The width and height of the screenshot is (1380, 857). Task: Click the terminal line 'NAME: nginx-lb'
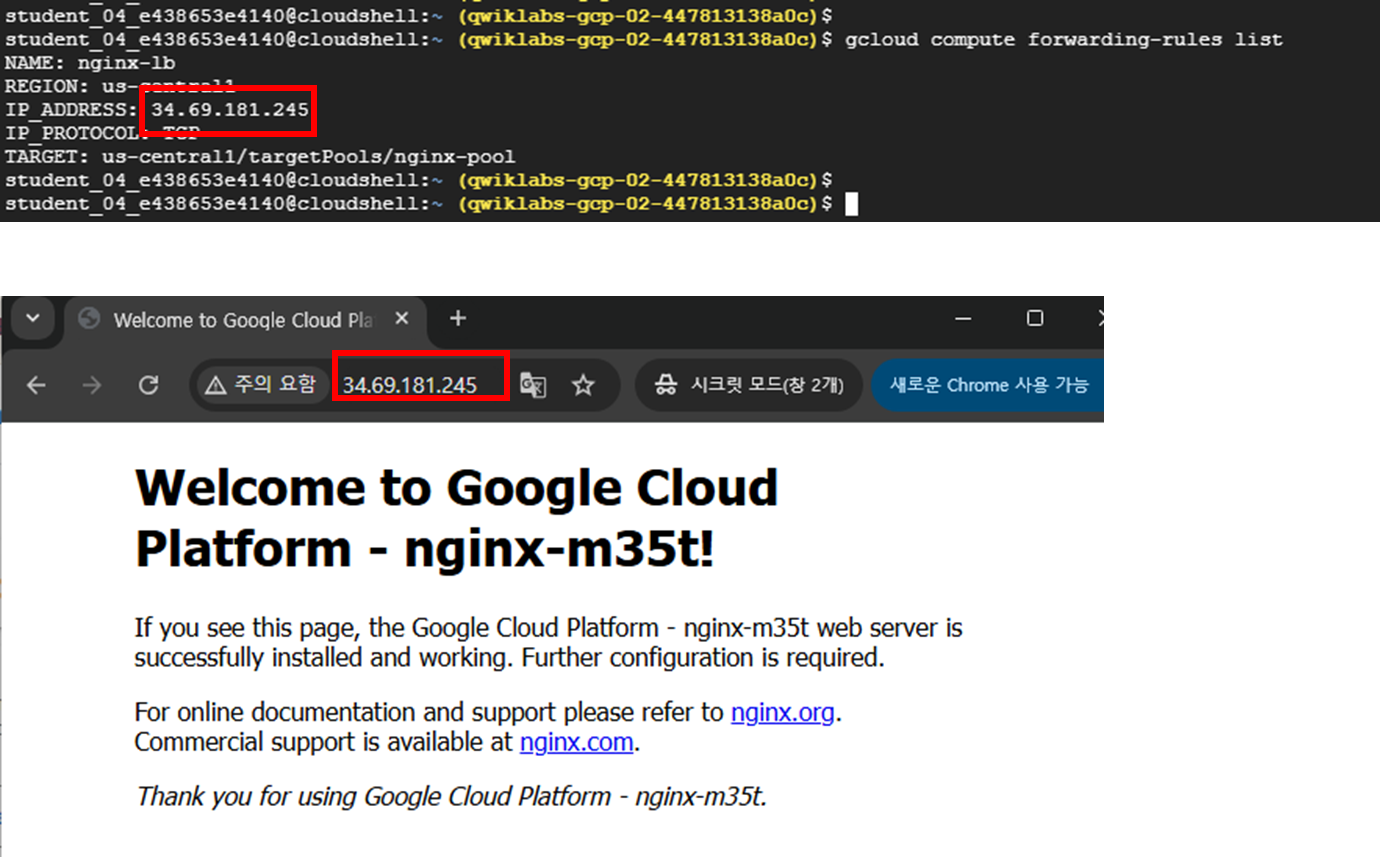tap(90, 63)
